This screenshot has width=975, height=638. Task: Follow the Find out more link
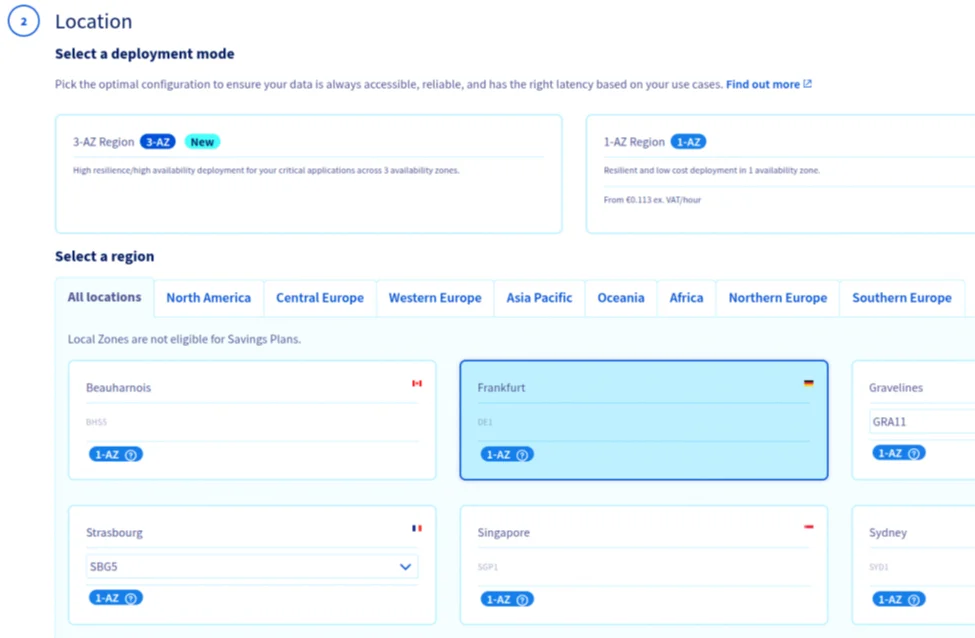[764, 84]
